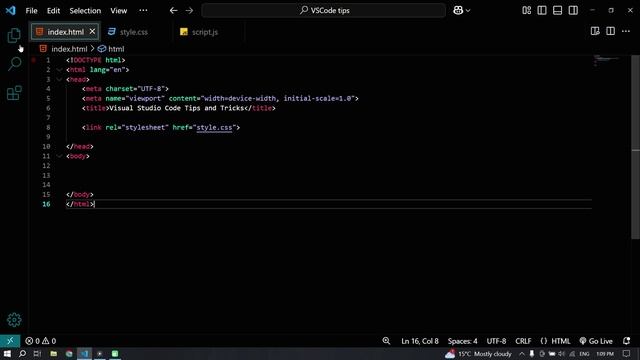Viewport: 640px width, 360px height.
Task: Open the remote window button in status bar
Action: click(x=10, y=341)
